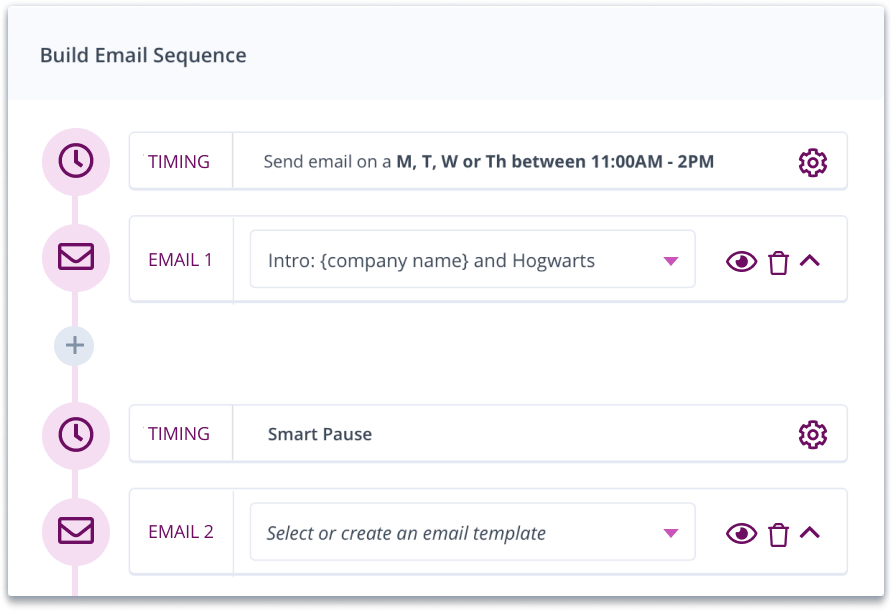
Task: Delete Email 2 using the trash icon
Action: pos(778,534)
